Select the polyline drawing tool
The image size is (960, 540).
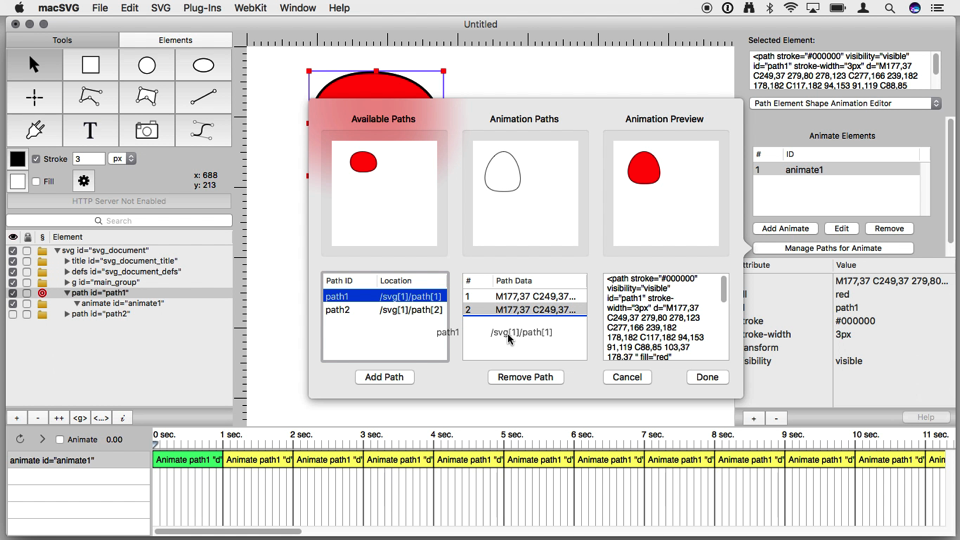[x=91, y=98]
